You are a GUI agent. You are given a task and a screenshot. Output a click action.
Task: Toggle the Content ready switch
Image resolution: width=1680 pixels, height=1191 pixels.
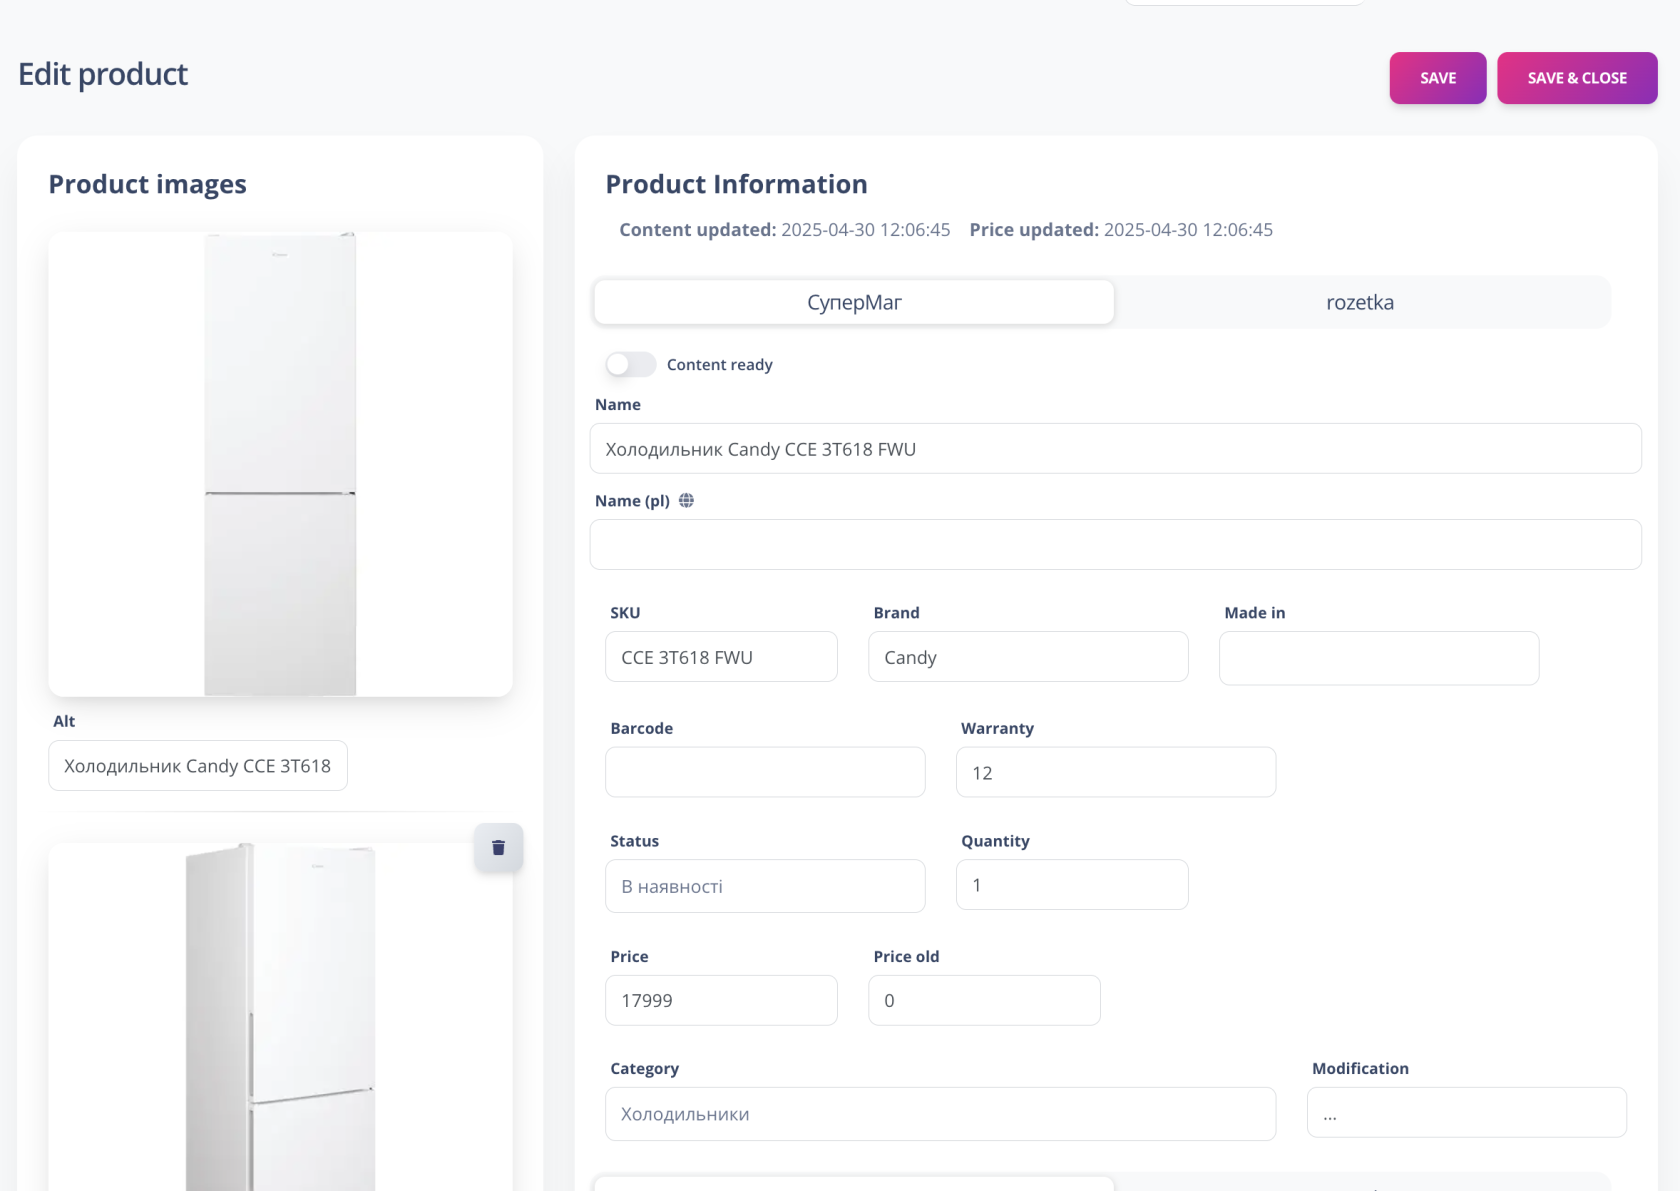pos(630,365)
